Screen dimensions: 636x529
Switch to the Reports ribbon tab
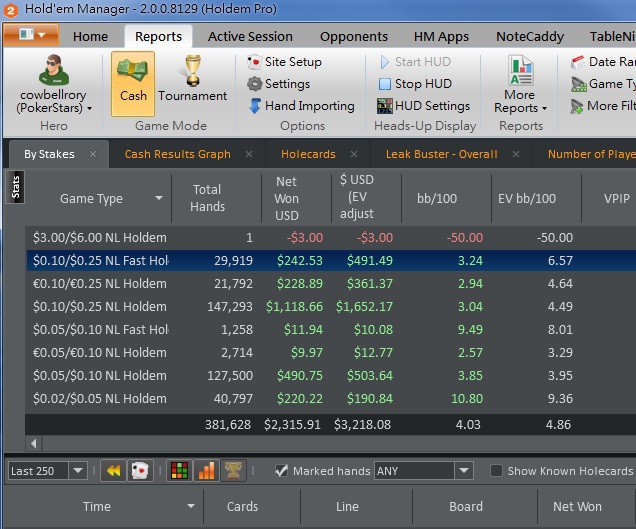point(158,37)
